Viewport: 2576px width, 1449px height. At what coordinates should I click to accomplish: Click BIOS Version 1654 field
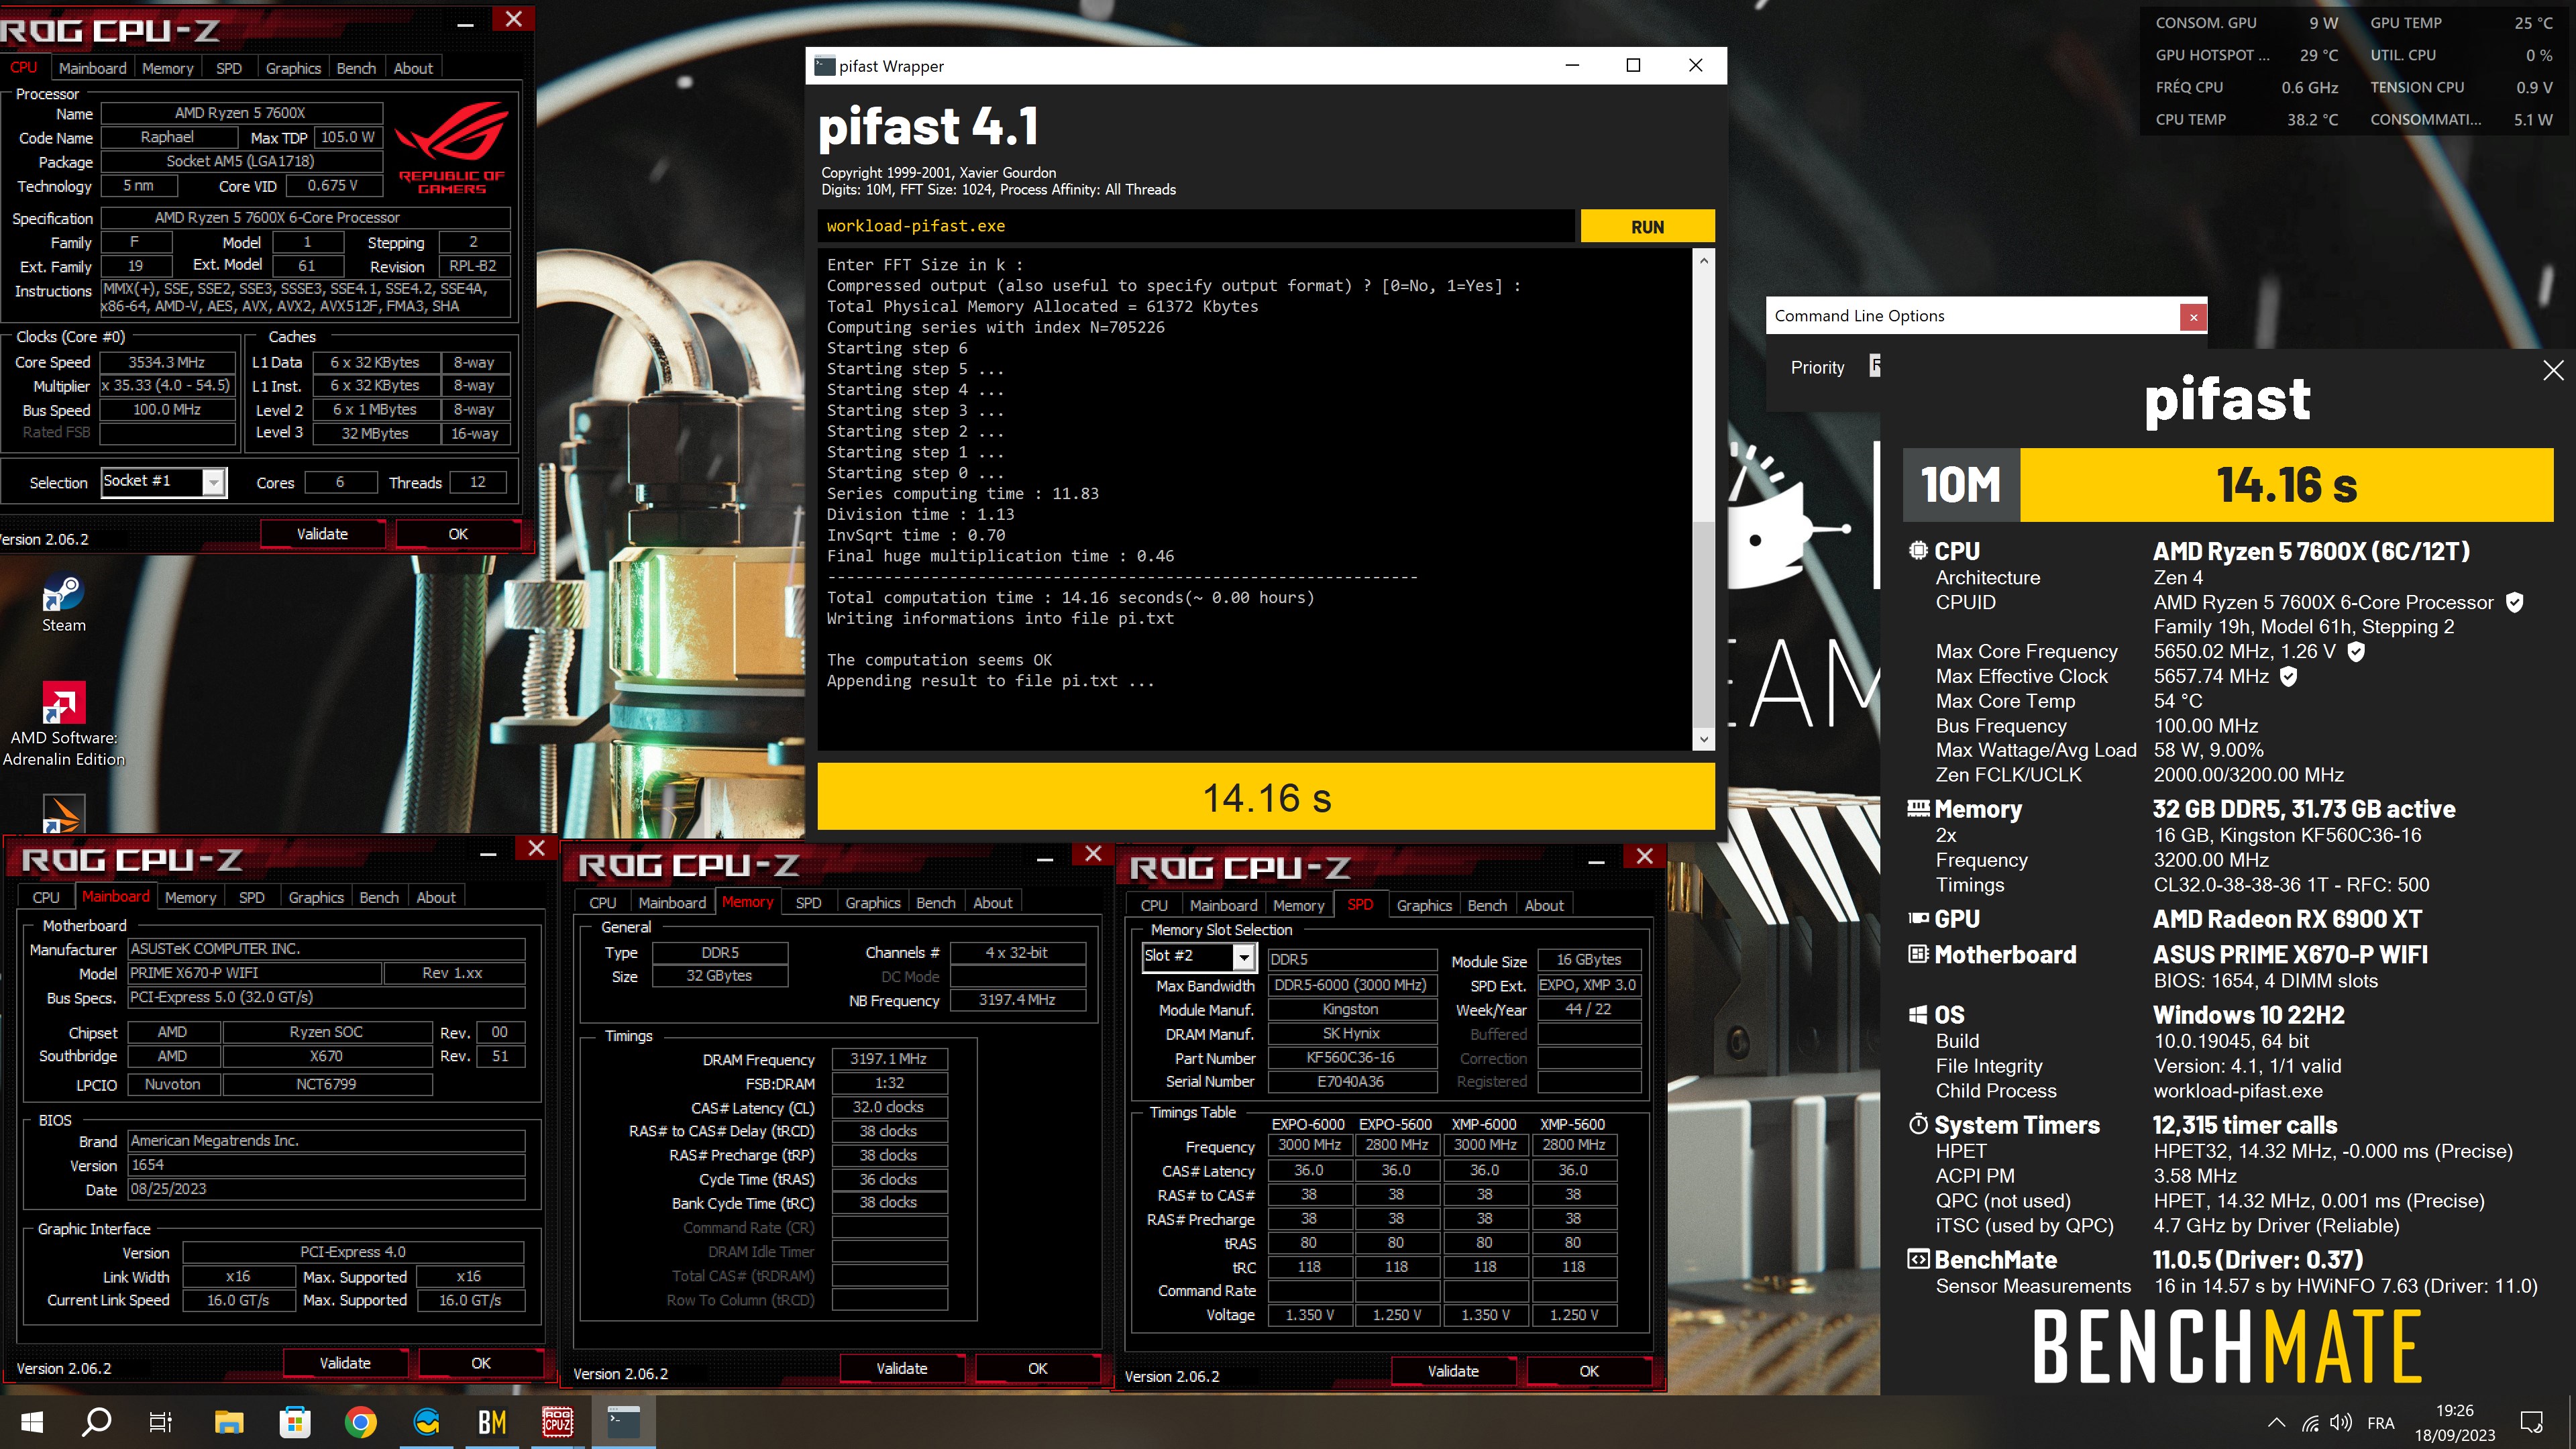tap(326, 1165)
